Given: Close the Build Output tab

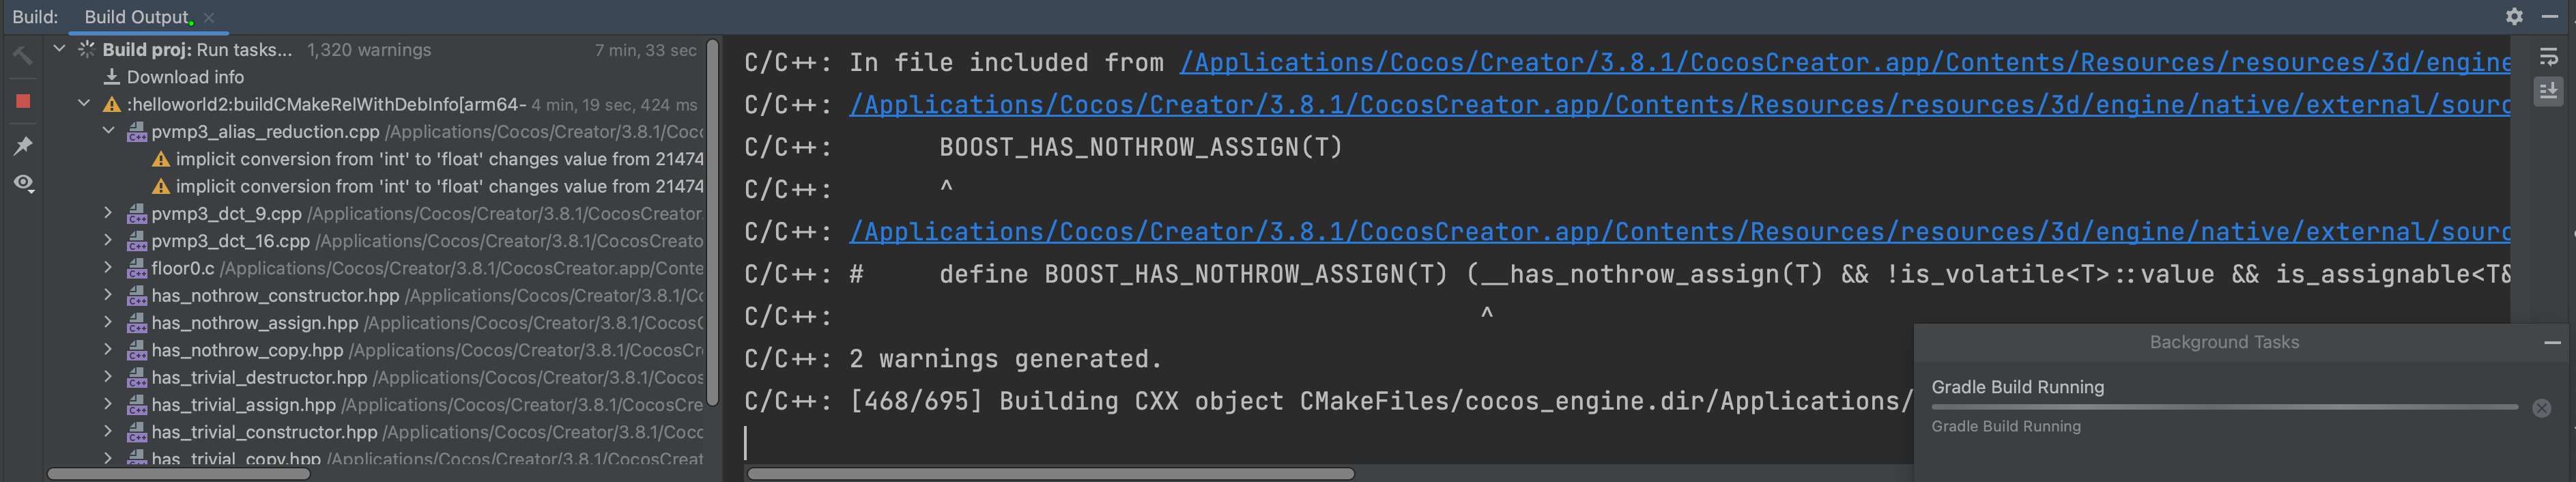Looking at the screenshot, I should pyautogui.click(x=209, y=17).
